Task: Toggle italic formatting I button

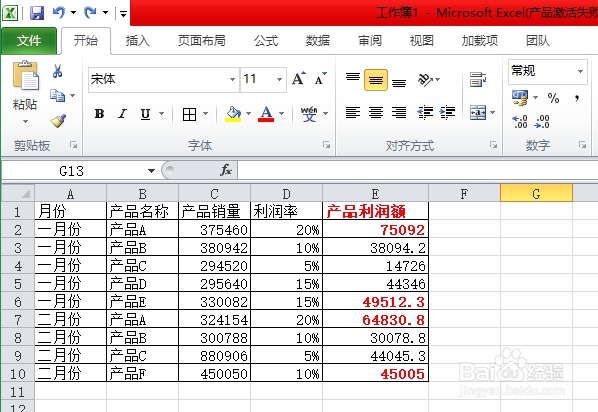Action: click(122, 114)
